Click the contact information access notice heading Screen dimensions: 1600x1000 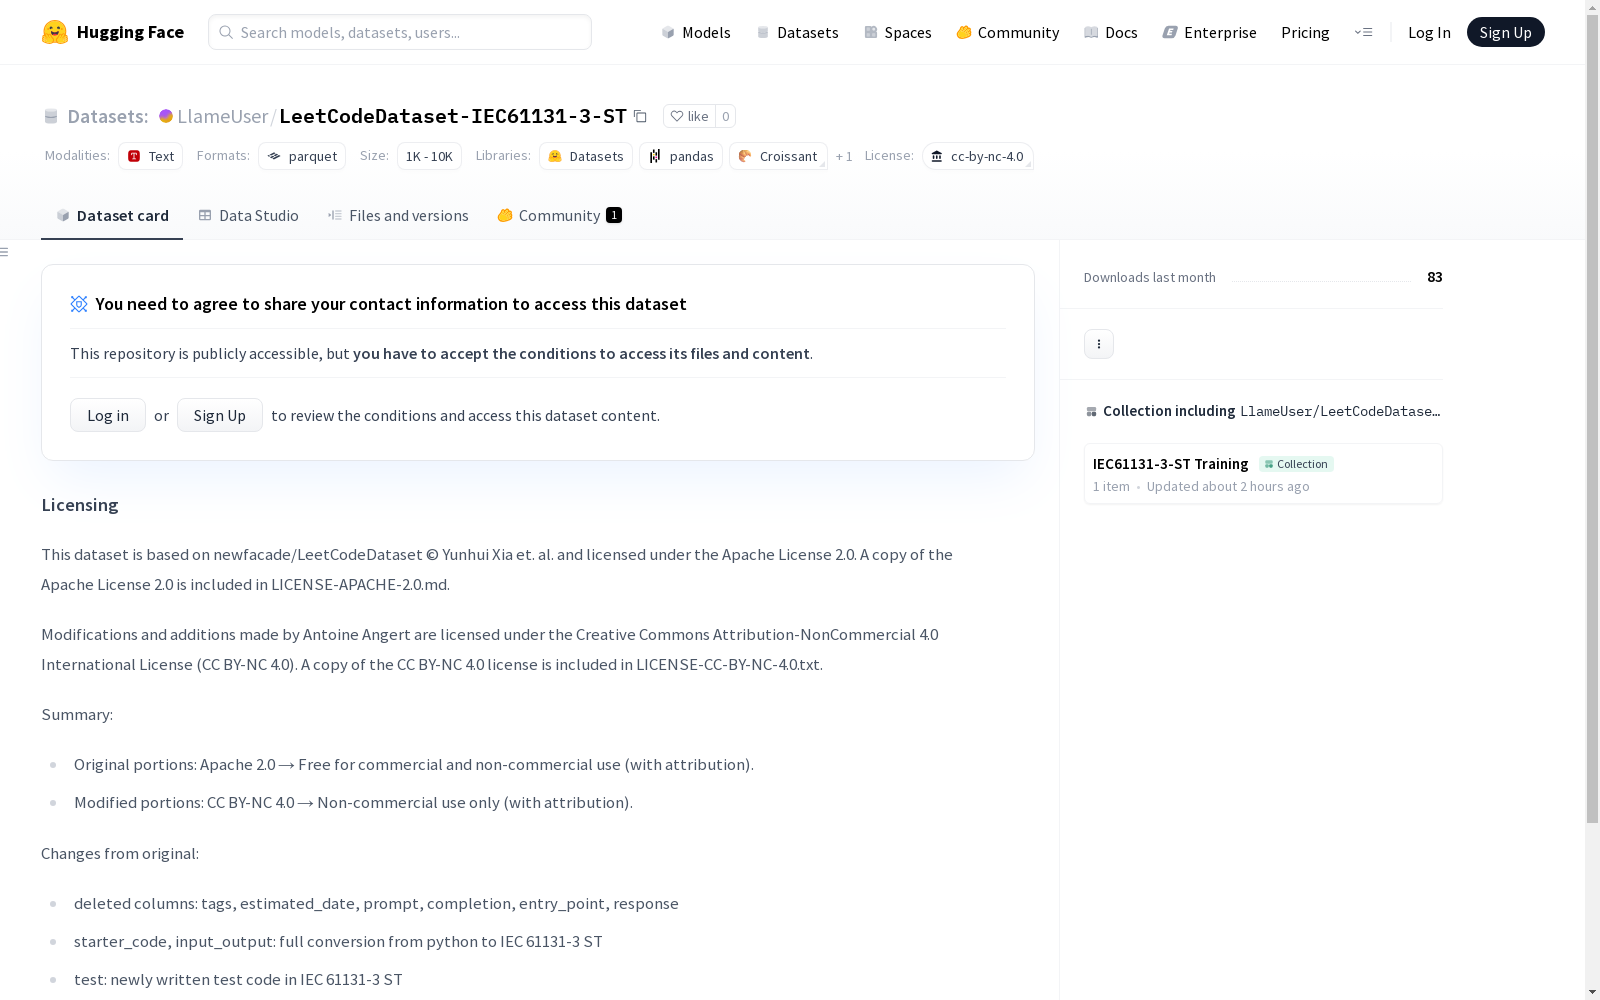(391, 304)
